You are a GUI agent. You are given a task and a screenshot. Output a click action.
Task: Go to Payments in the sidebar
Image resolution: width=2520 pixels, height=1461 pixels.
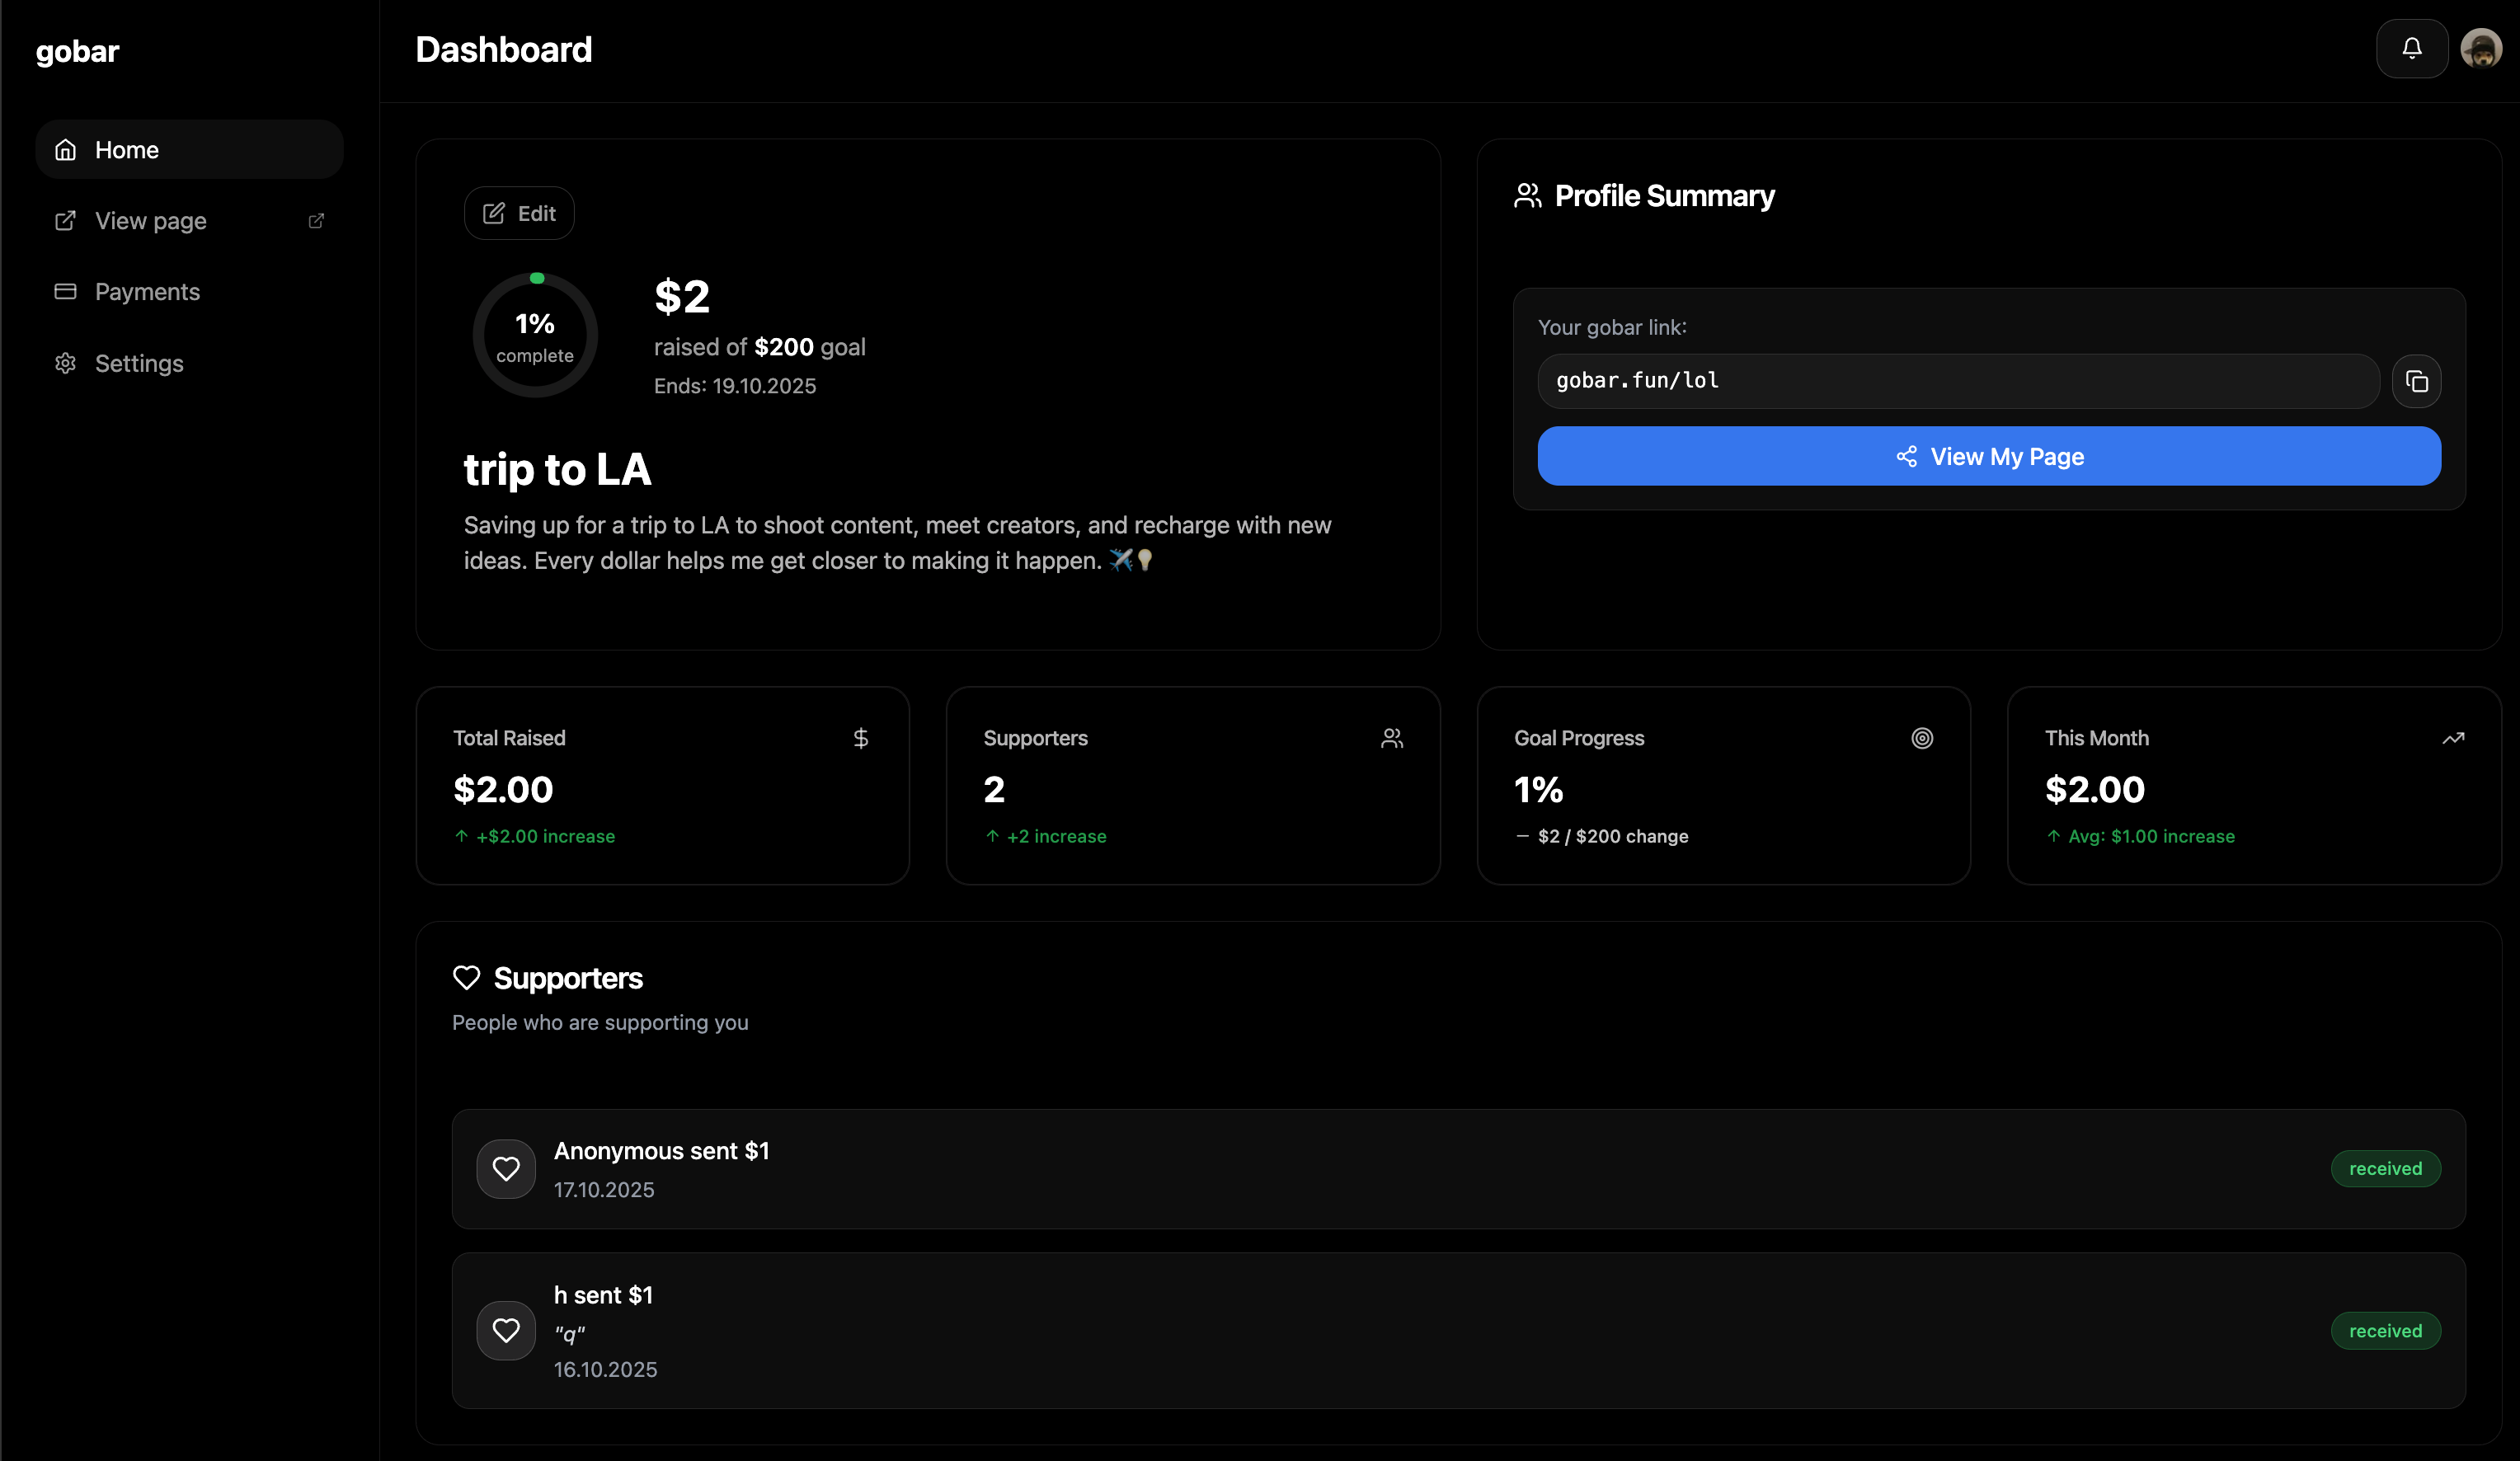tap(147, 292)
